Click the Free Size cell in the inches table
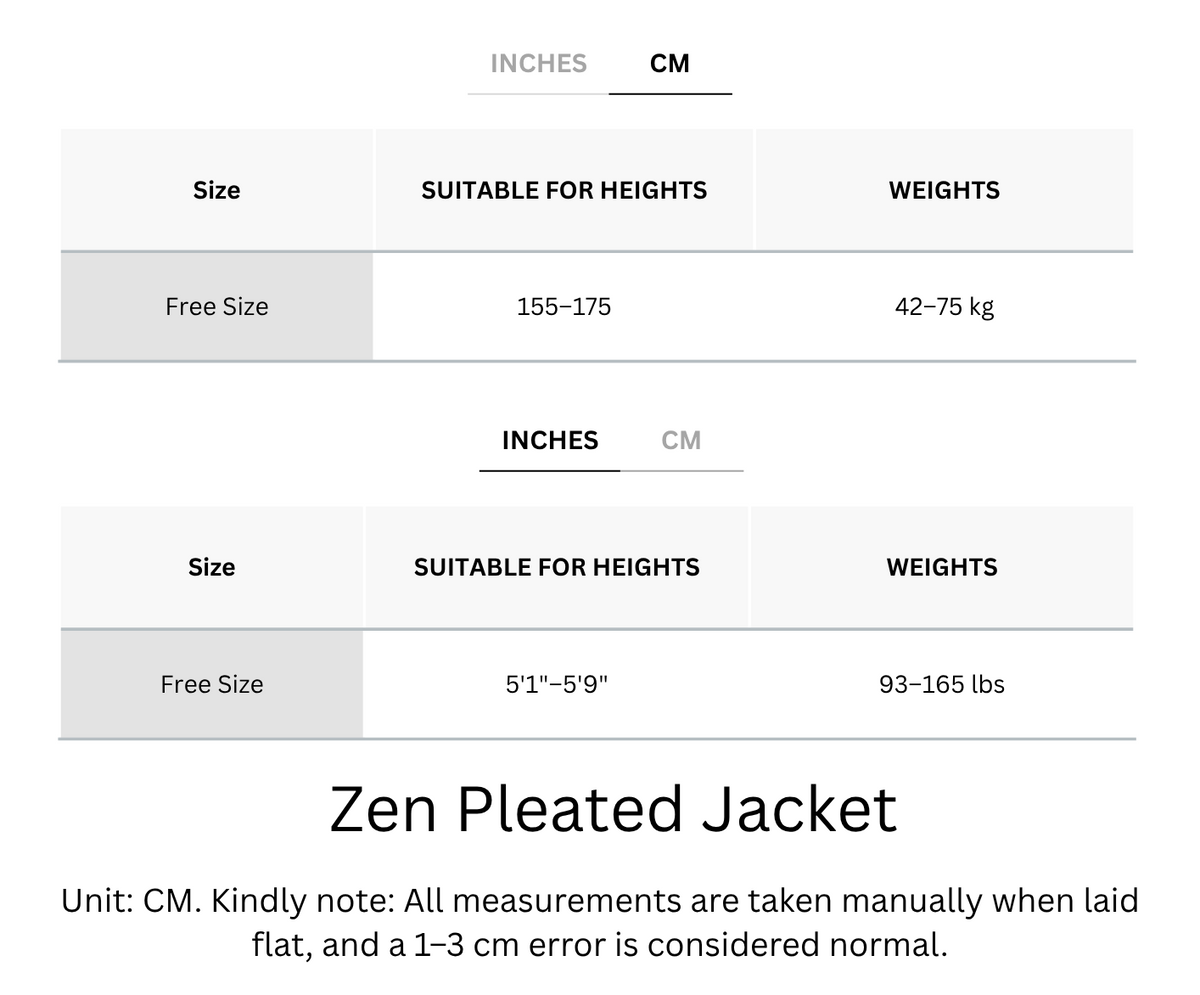Screen dimensions: 1200x995 point(212,684)
